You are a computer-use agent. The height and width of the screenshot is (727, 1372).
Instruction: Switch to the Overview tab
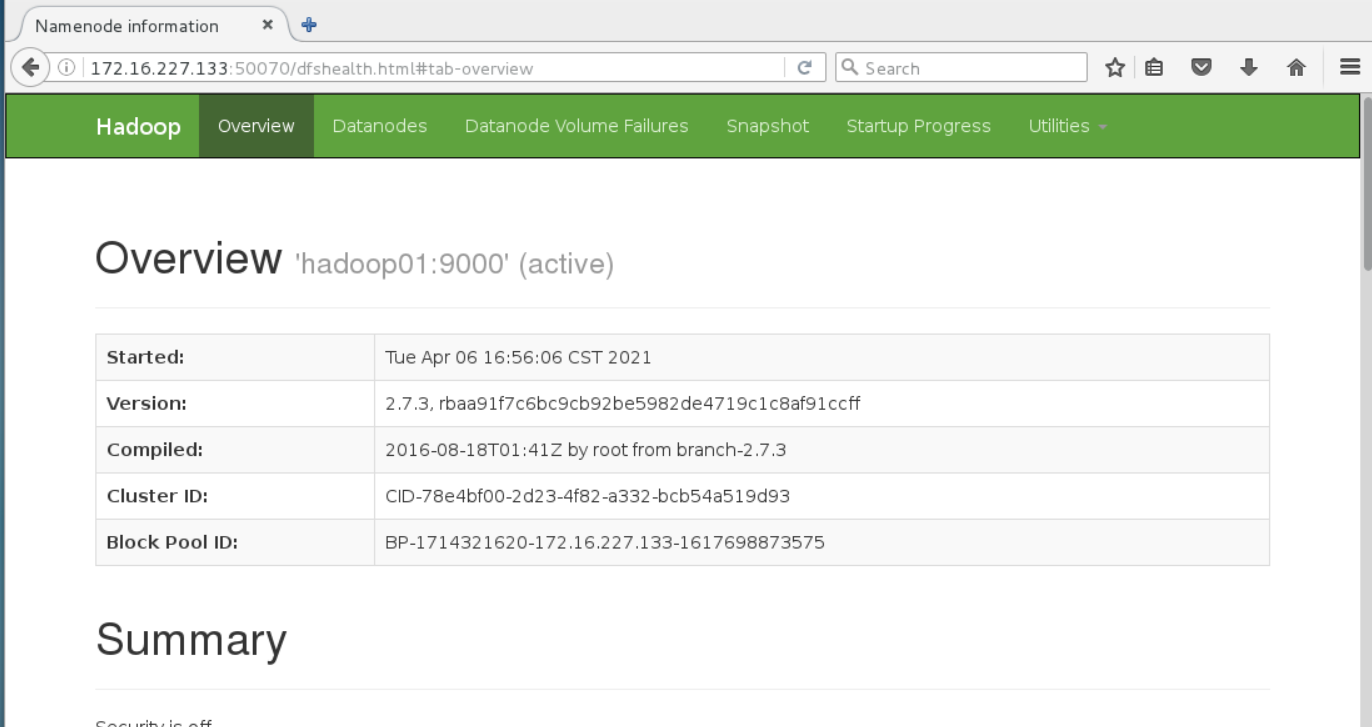[256, 126]
